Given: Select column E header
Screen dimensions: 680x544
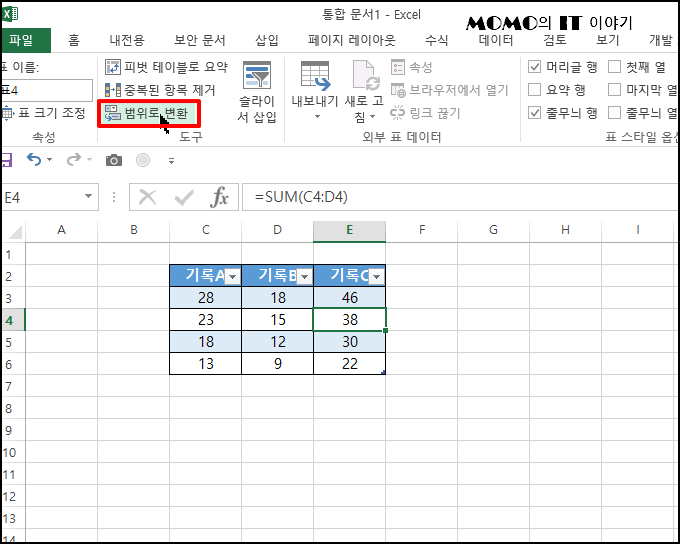Looking at the screenshot, I should 350,230.
